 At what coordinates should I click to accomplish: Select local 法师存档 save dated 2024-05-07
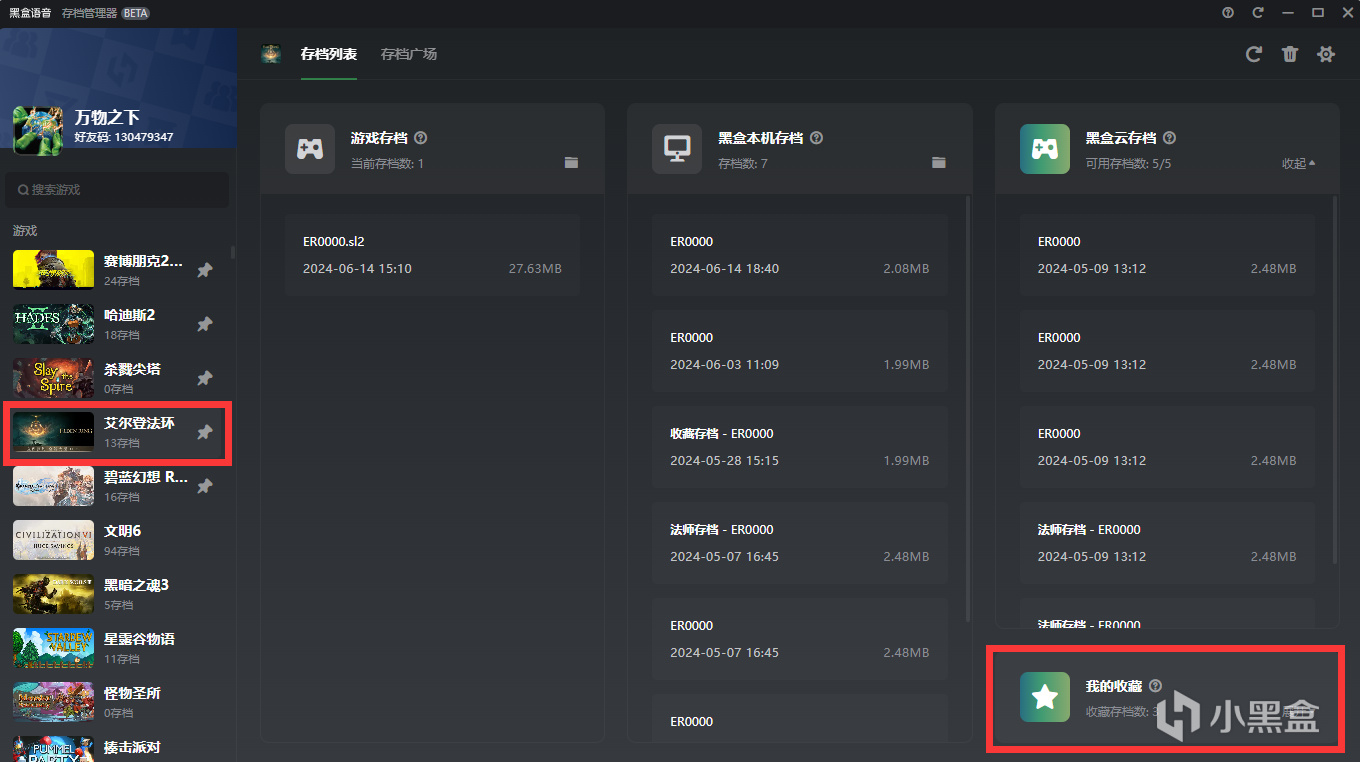(799, 543)
